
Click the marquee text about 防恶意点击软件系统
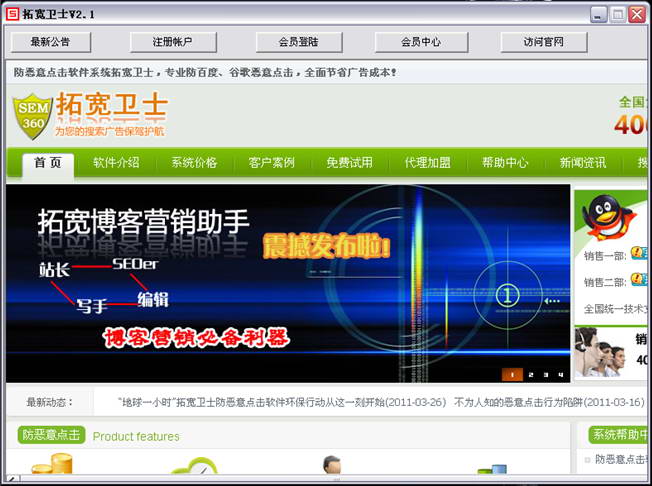(x=205, y=72)
